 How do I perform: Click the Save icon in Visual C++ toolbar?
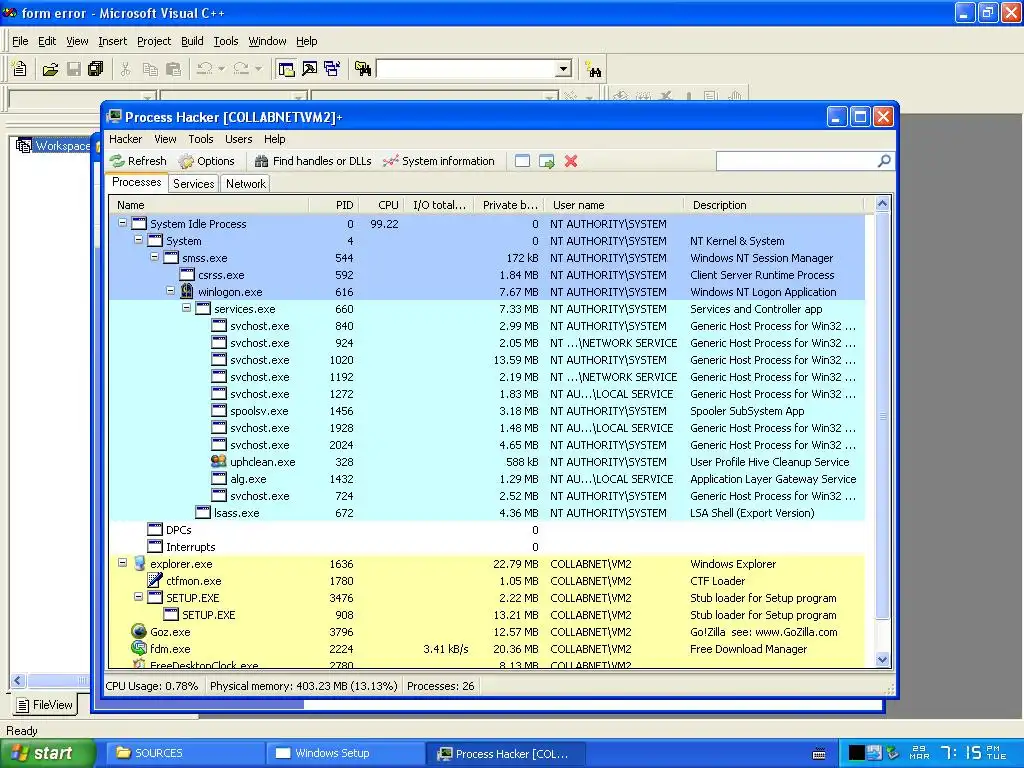tap(74, 69)
